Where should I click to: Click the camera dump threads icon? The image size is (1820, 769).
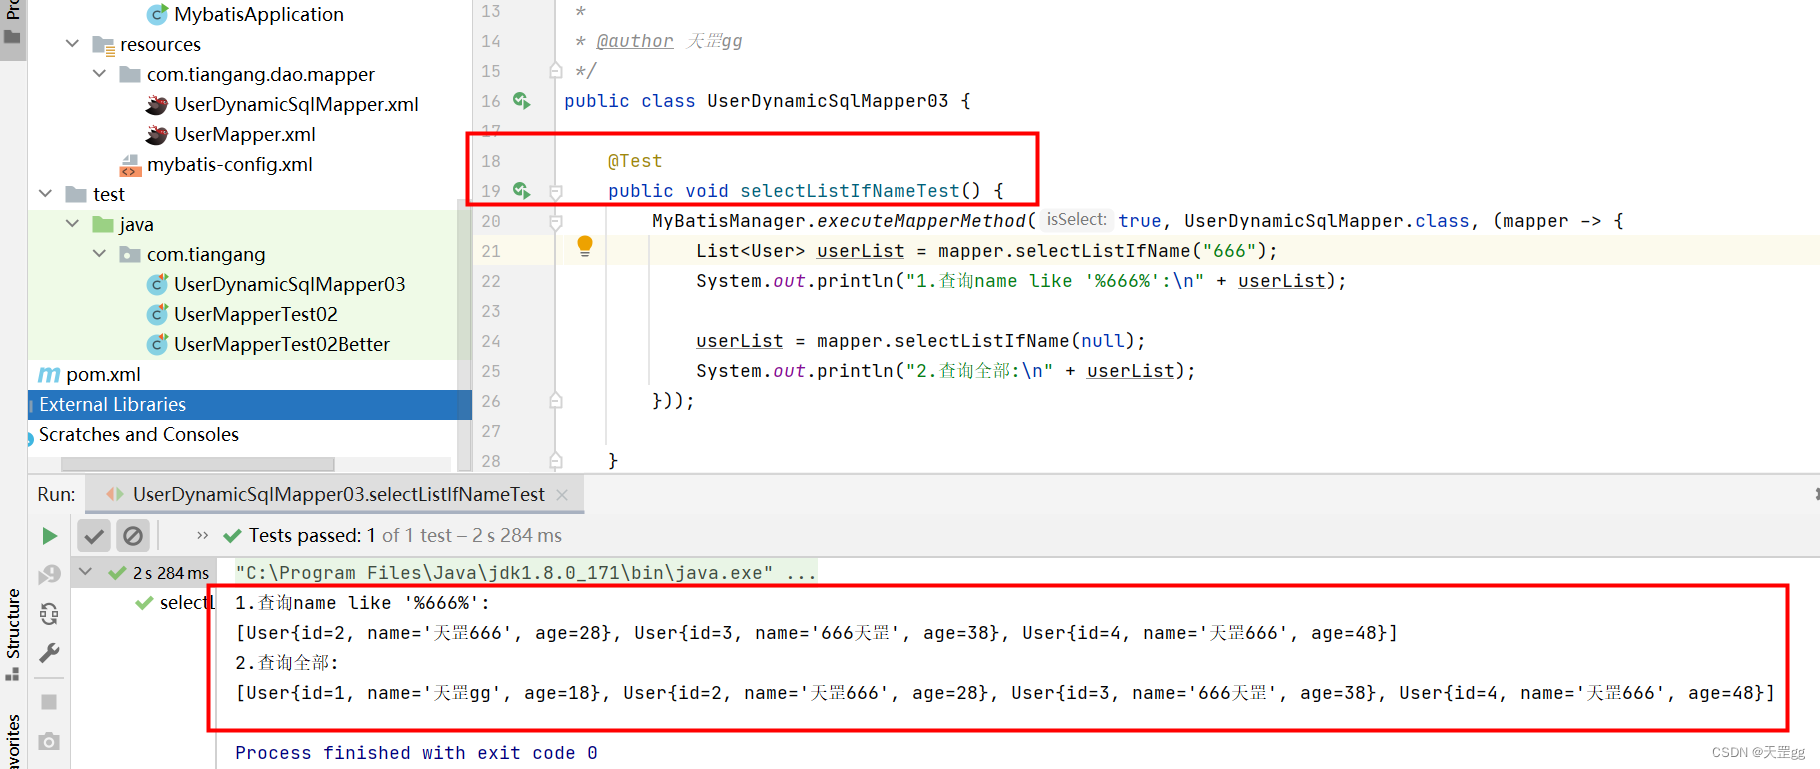[x=49, y=741]
